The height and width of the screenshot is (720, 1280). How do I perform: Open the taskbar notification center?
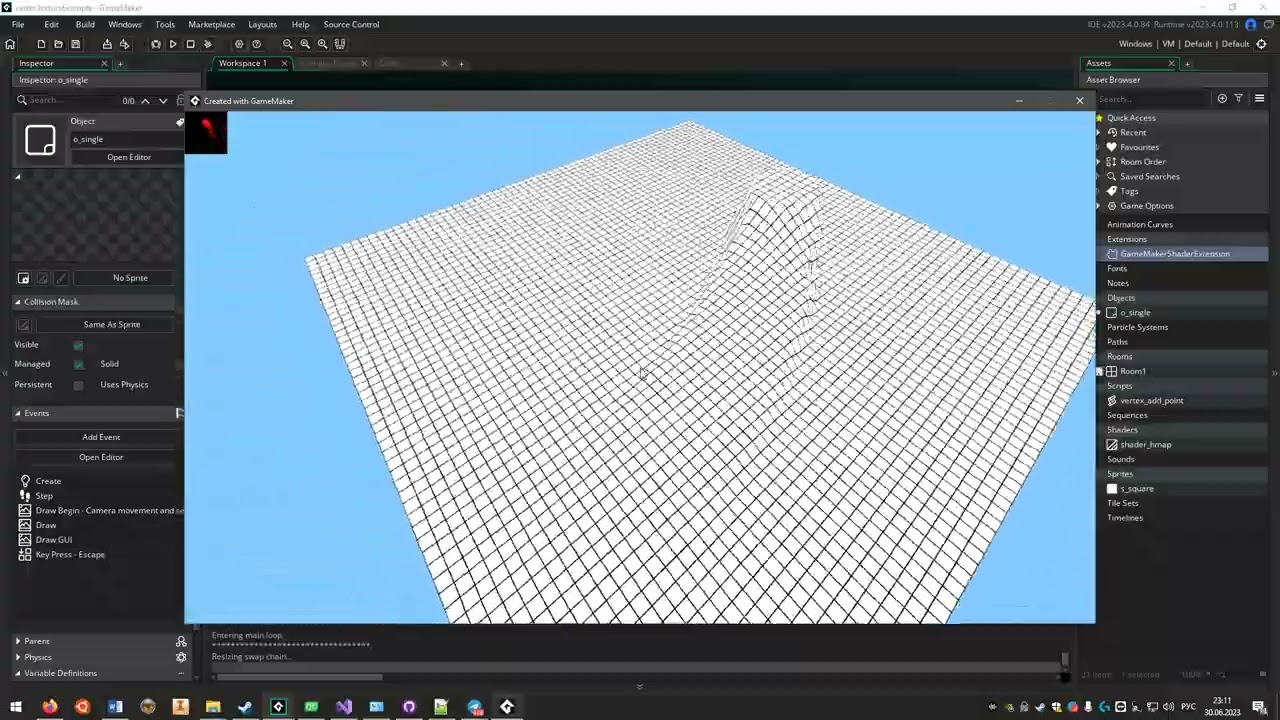click(x=1259, y=707)
